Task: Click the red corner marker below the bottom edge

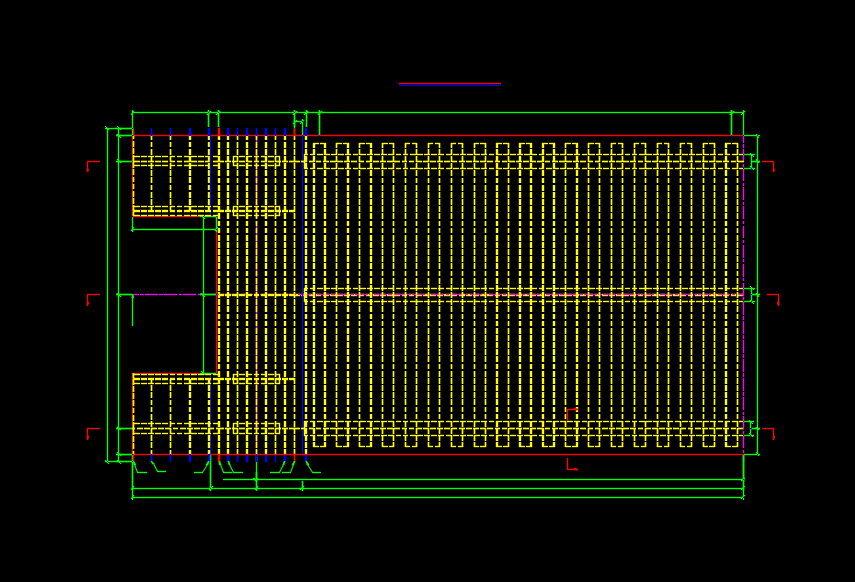Action: tap(570, 465)
